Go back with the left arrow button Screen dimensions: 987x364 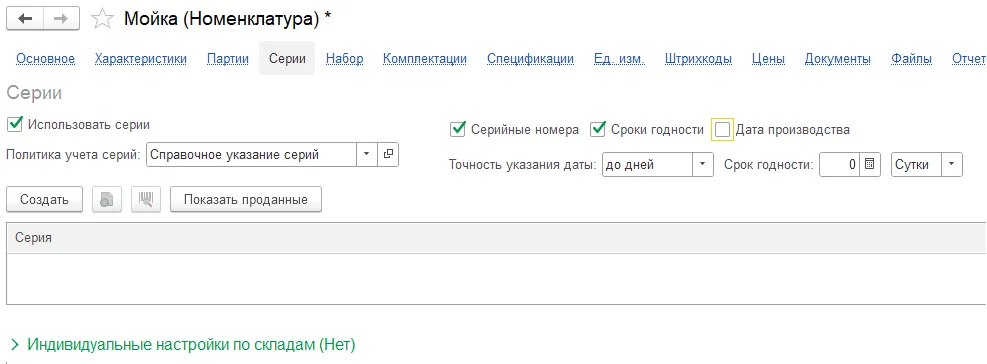click(x=25, y=19)
